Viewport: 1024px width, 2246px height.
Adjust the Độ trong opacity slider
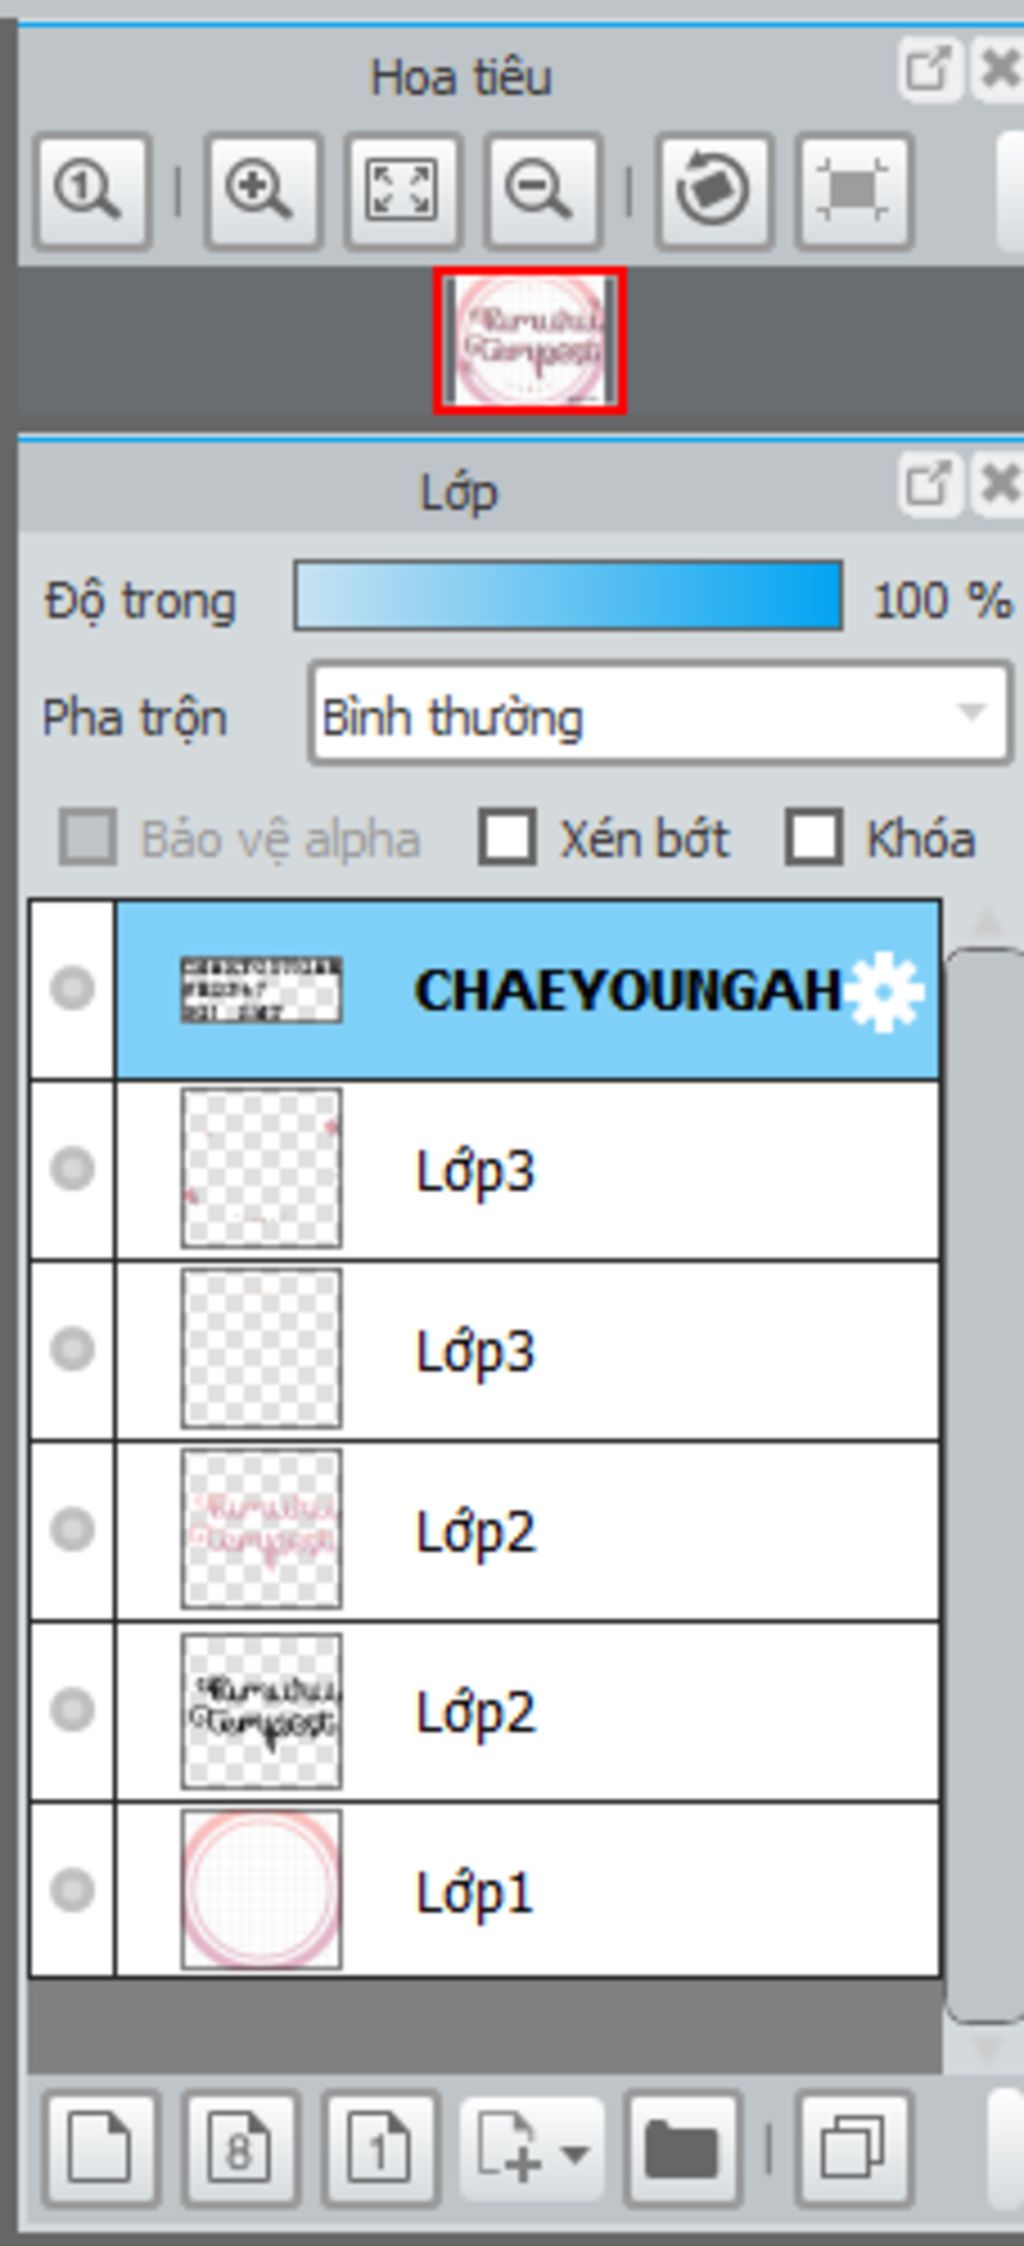(567, 597)
